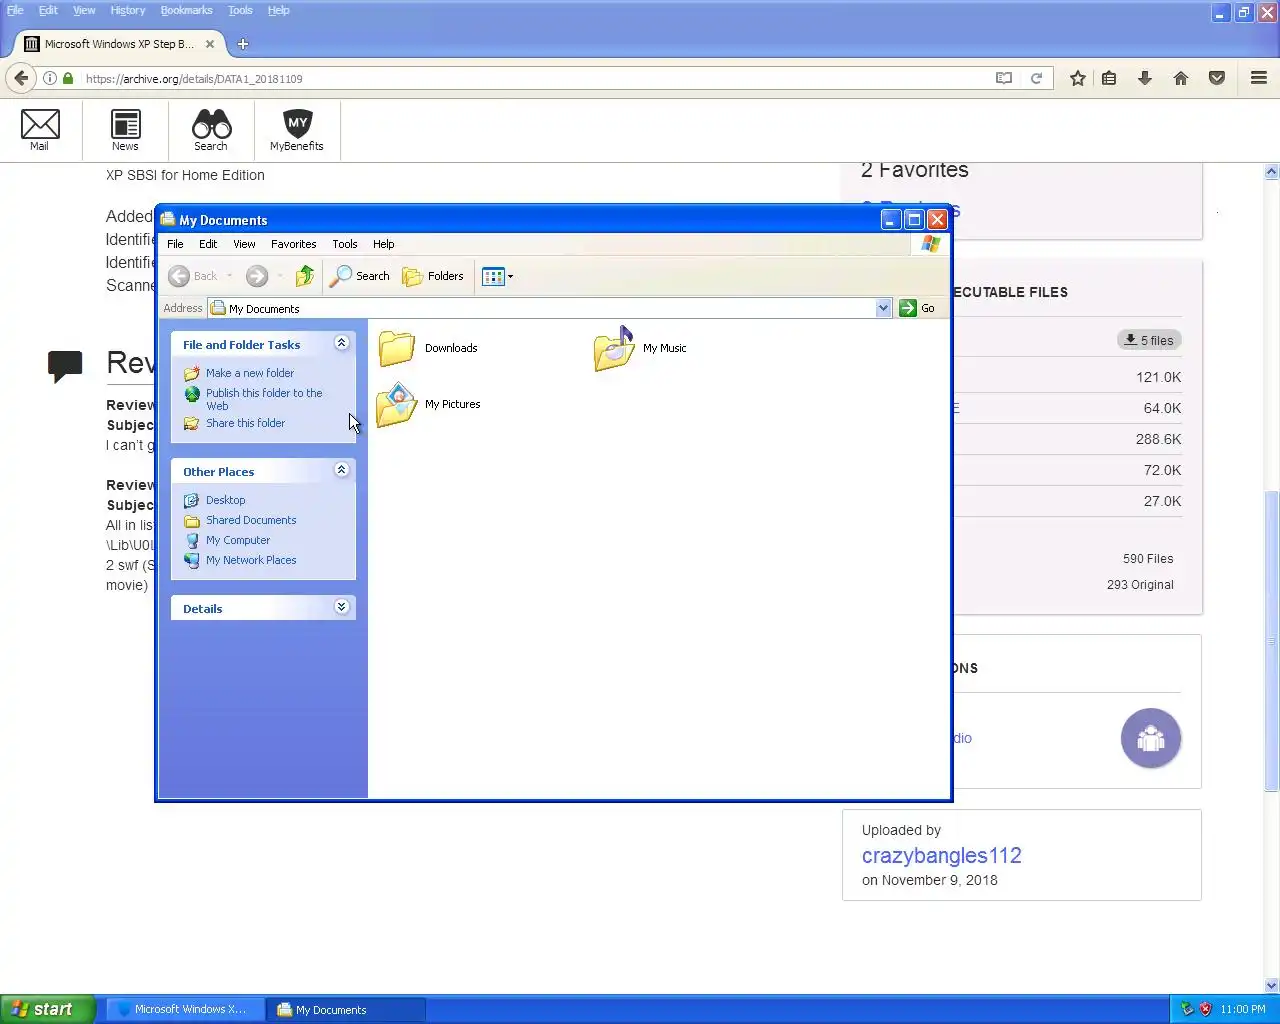
Task: Go to the browser home page icon
Action: [1181, 78]
